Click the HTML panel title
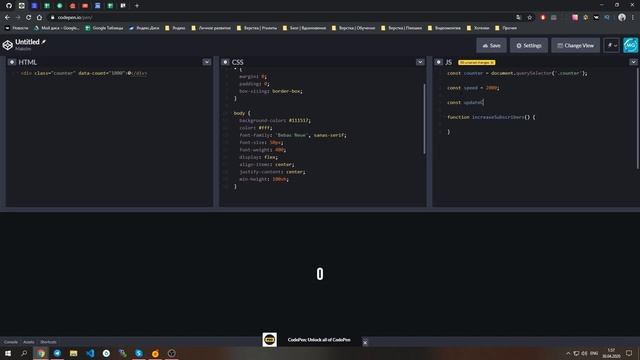 27,62
